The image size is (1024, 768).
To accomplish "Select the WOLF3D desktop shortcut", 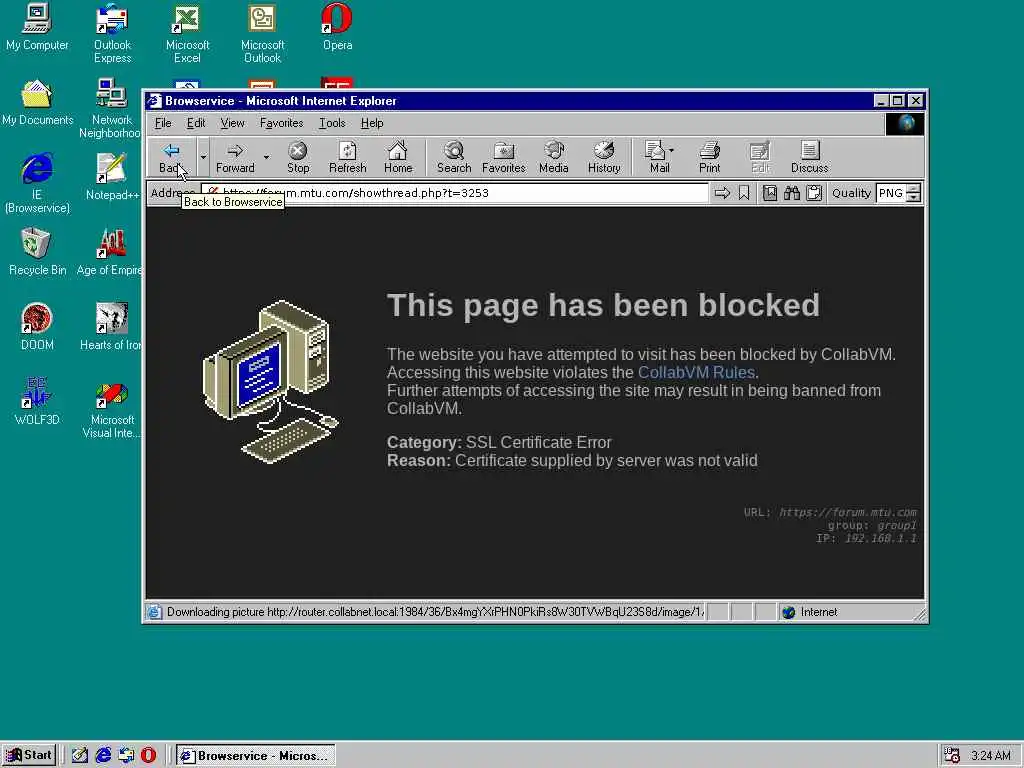I will (37, 402).
